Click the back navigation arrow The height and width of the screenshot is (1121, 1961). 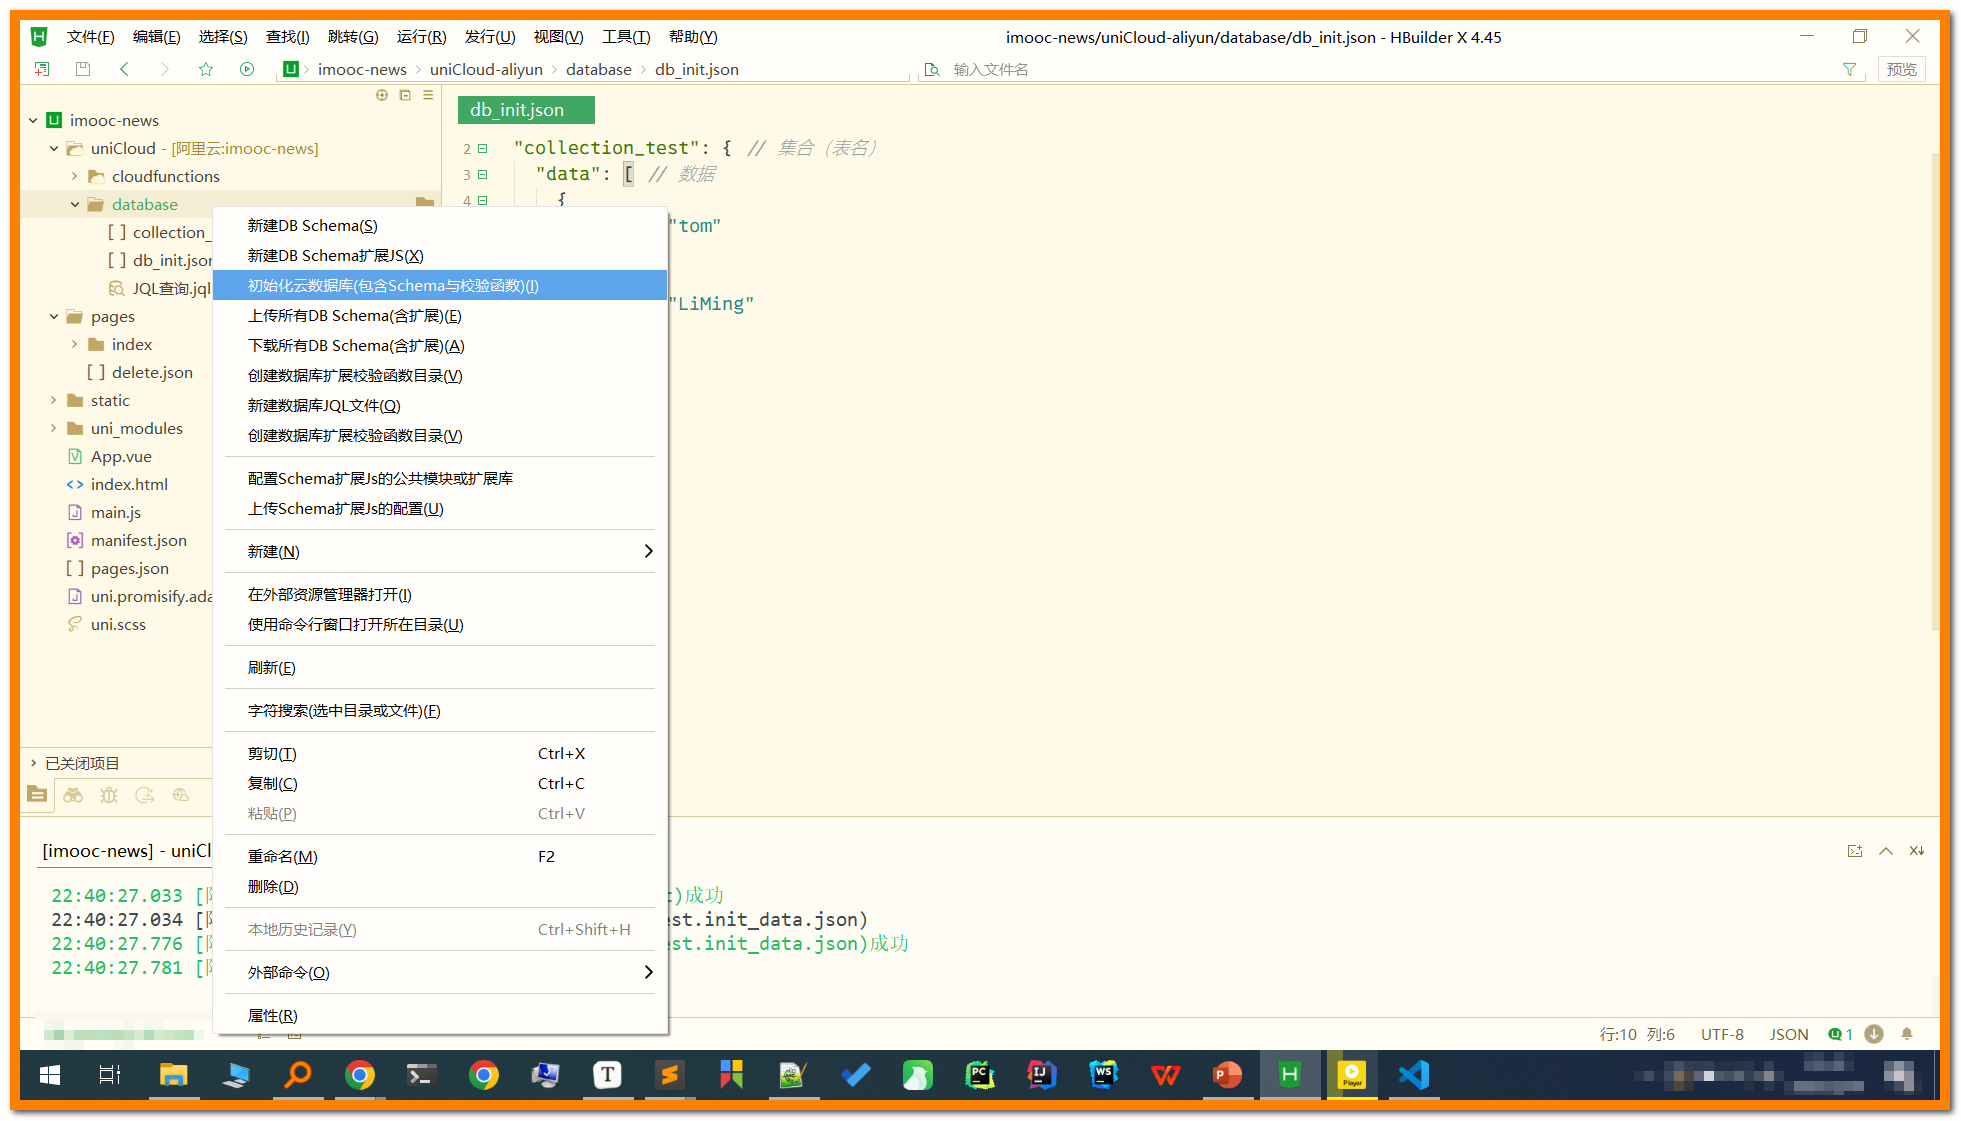click(124, 69)
